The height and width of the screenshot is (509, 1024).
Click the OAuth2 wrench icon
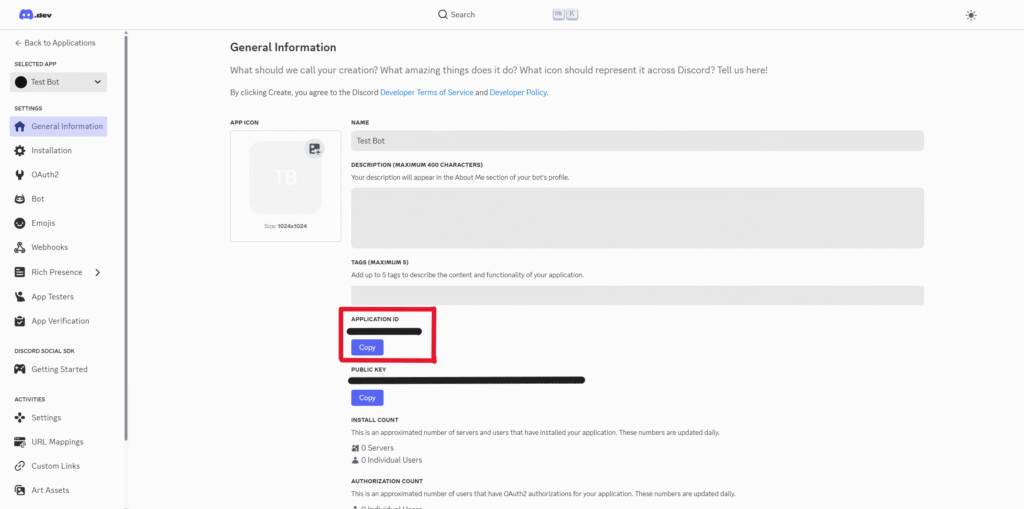[x=20, y=175]
